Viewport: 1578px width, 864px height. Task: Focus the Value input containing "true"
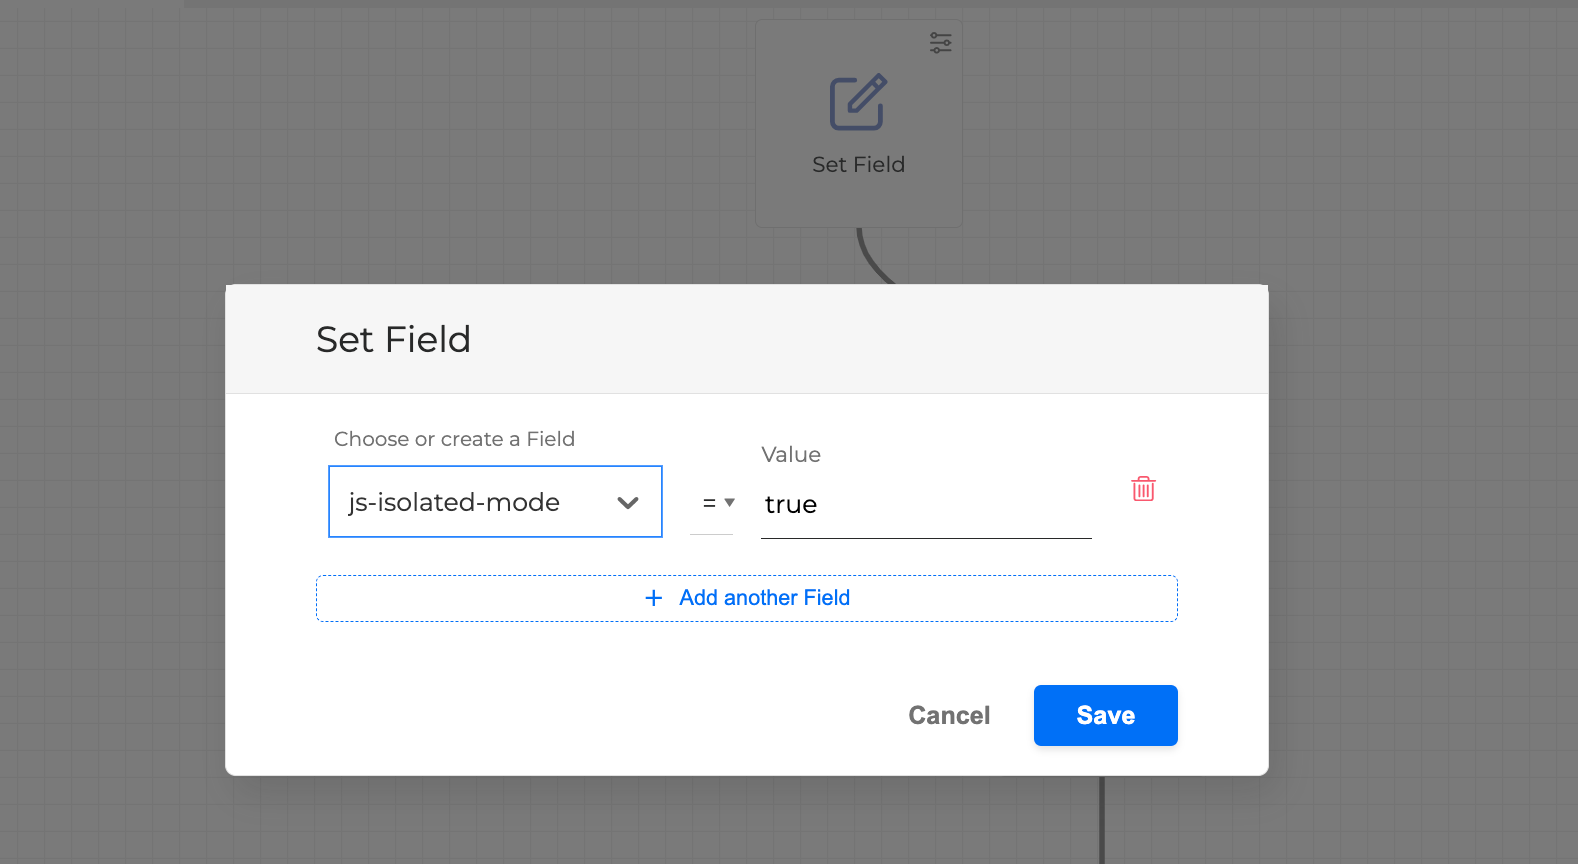click(925, 505)
